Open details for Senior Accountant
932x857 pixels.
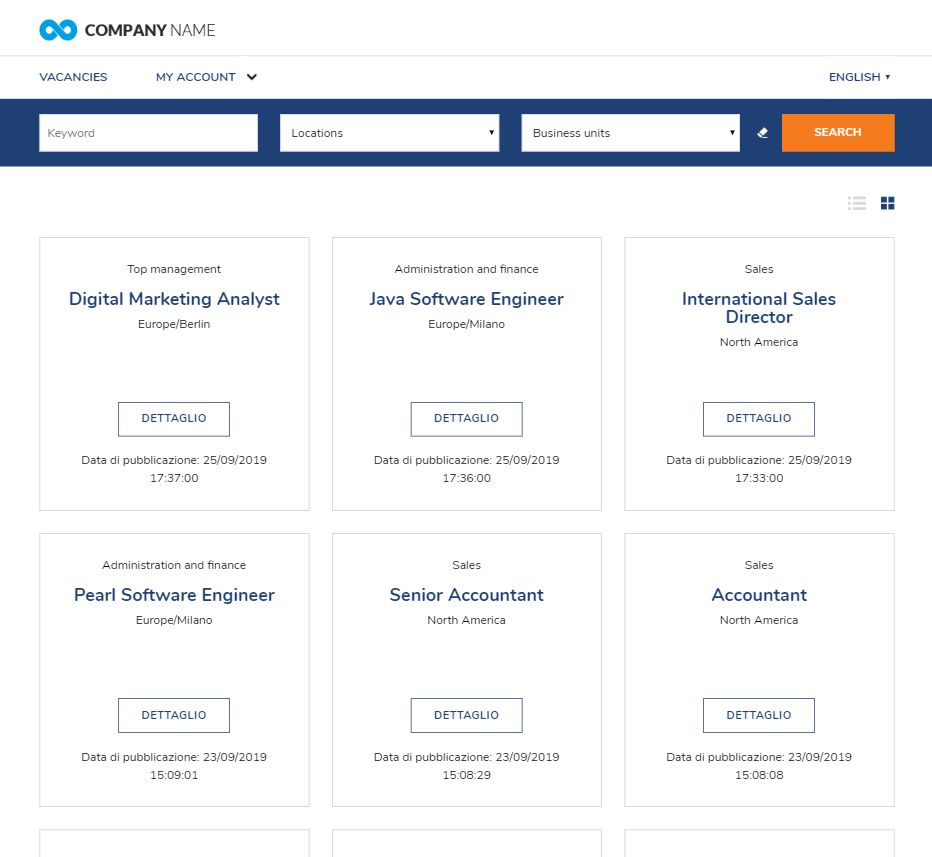tap(466, 715)
